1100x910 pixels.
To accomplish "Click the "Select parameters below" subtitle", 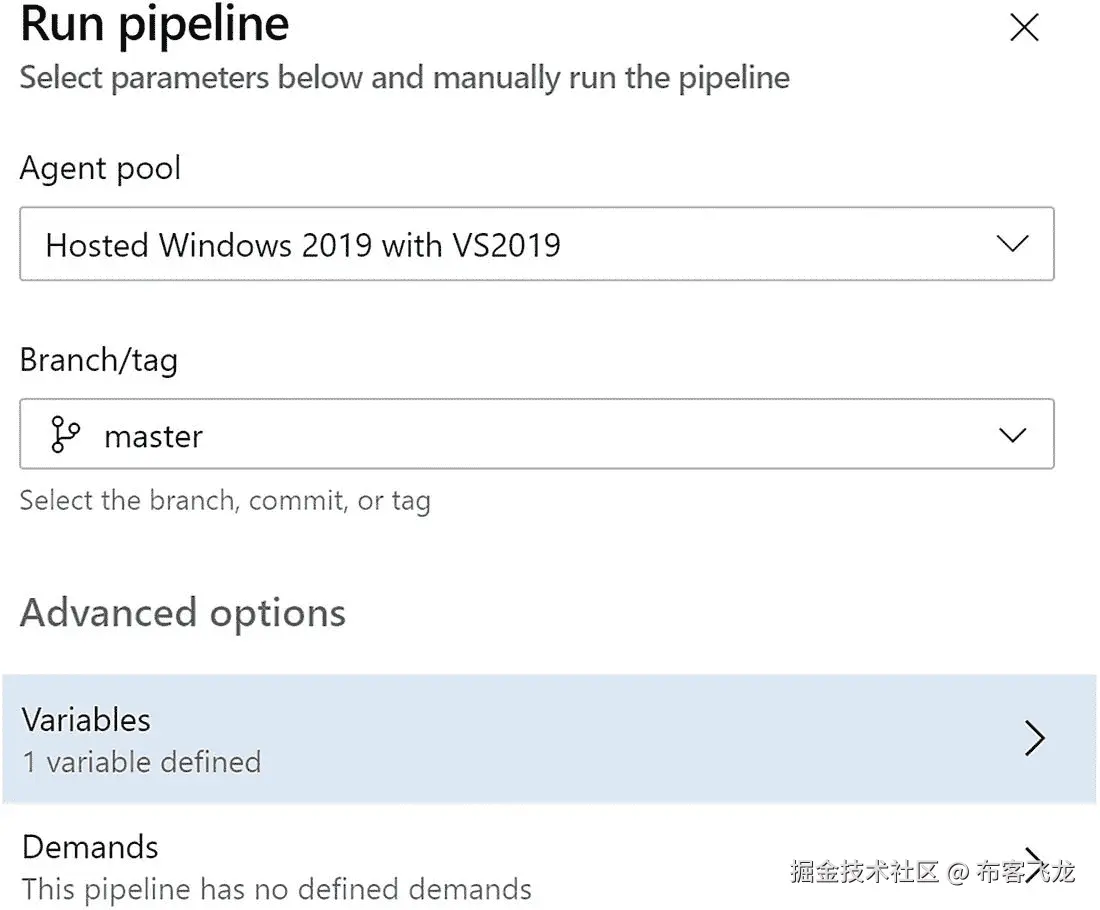I will click(x=404, y=78).
